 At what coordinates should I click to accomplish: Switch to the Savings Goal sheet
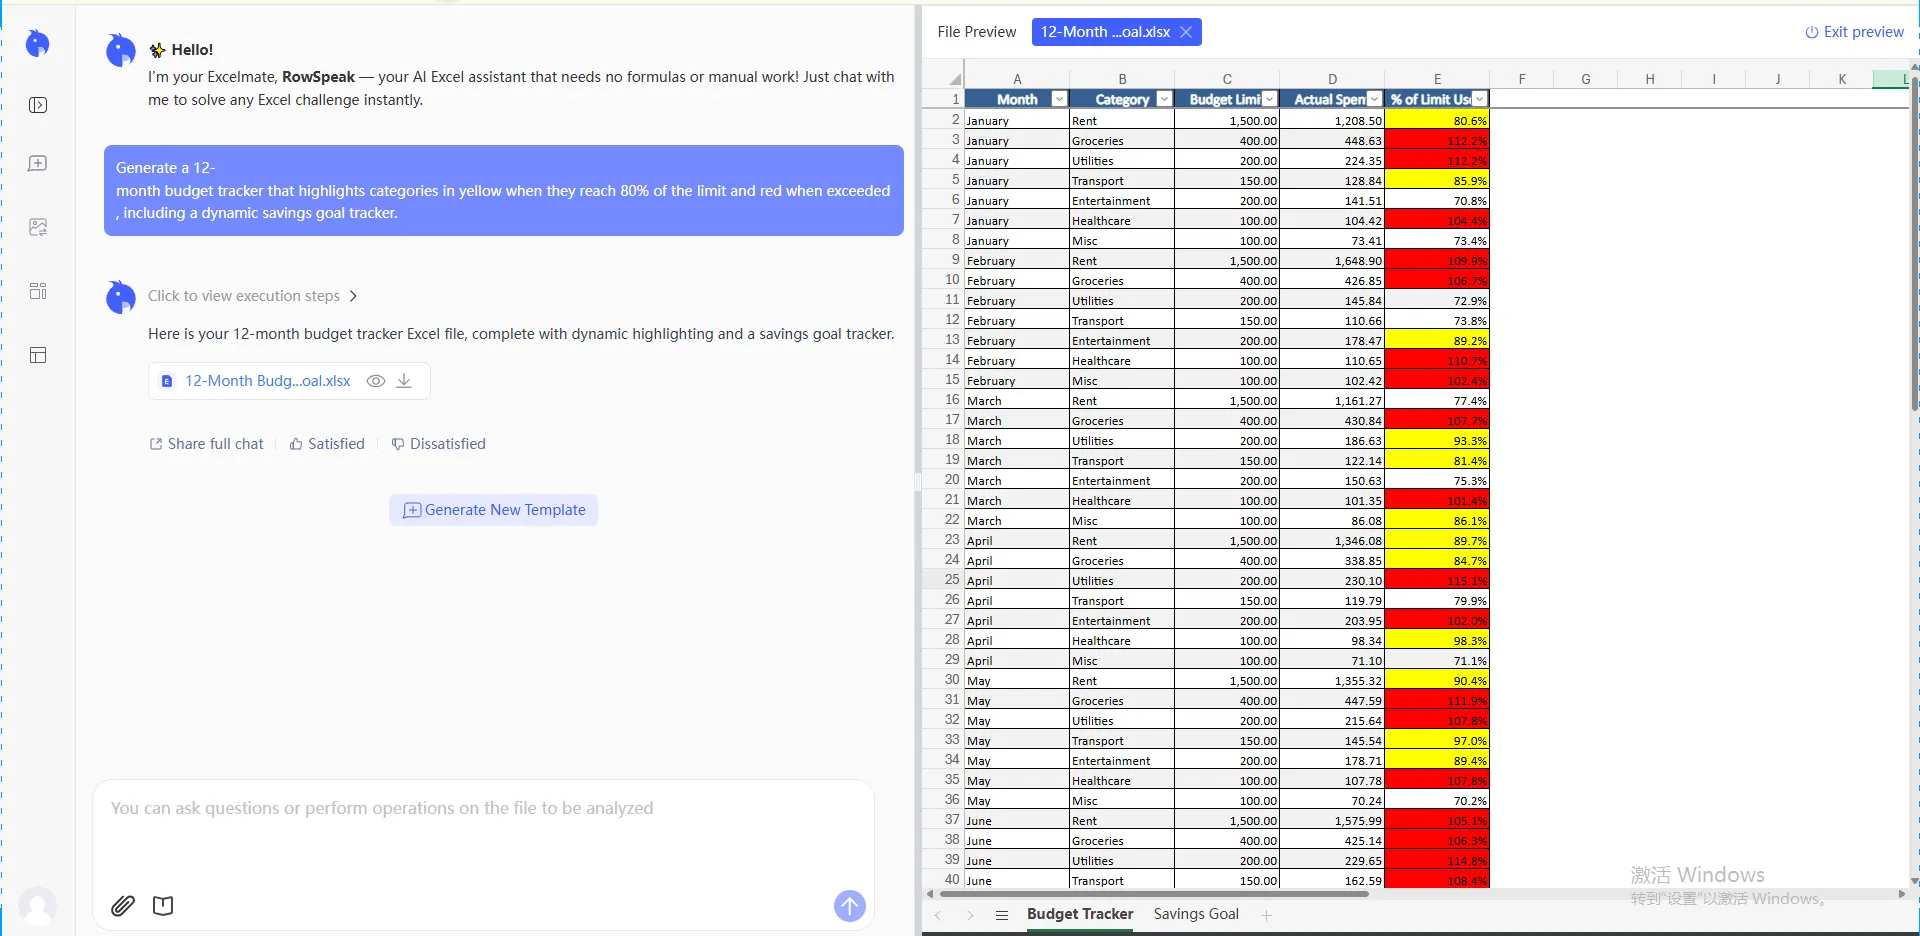pos(1195,914)
